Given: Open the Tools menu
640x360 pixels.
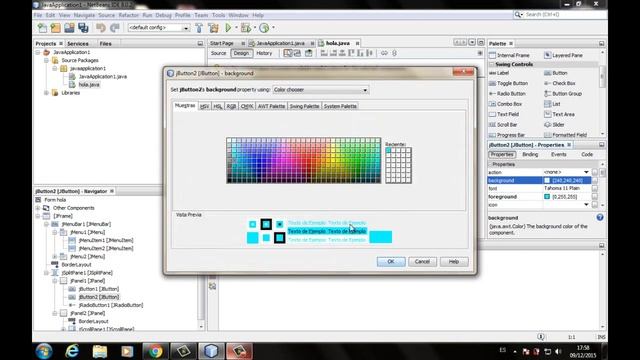Looking at the screenshot, I should pos(218,15).
